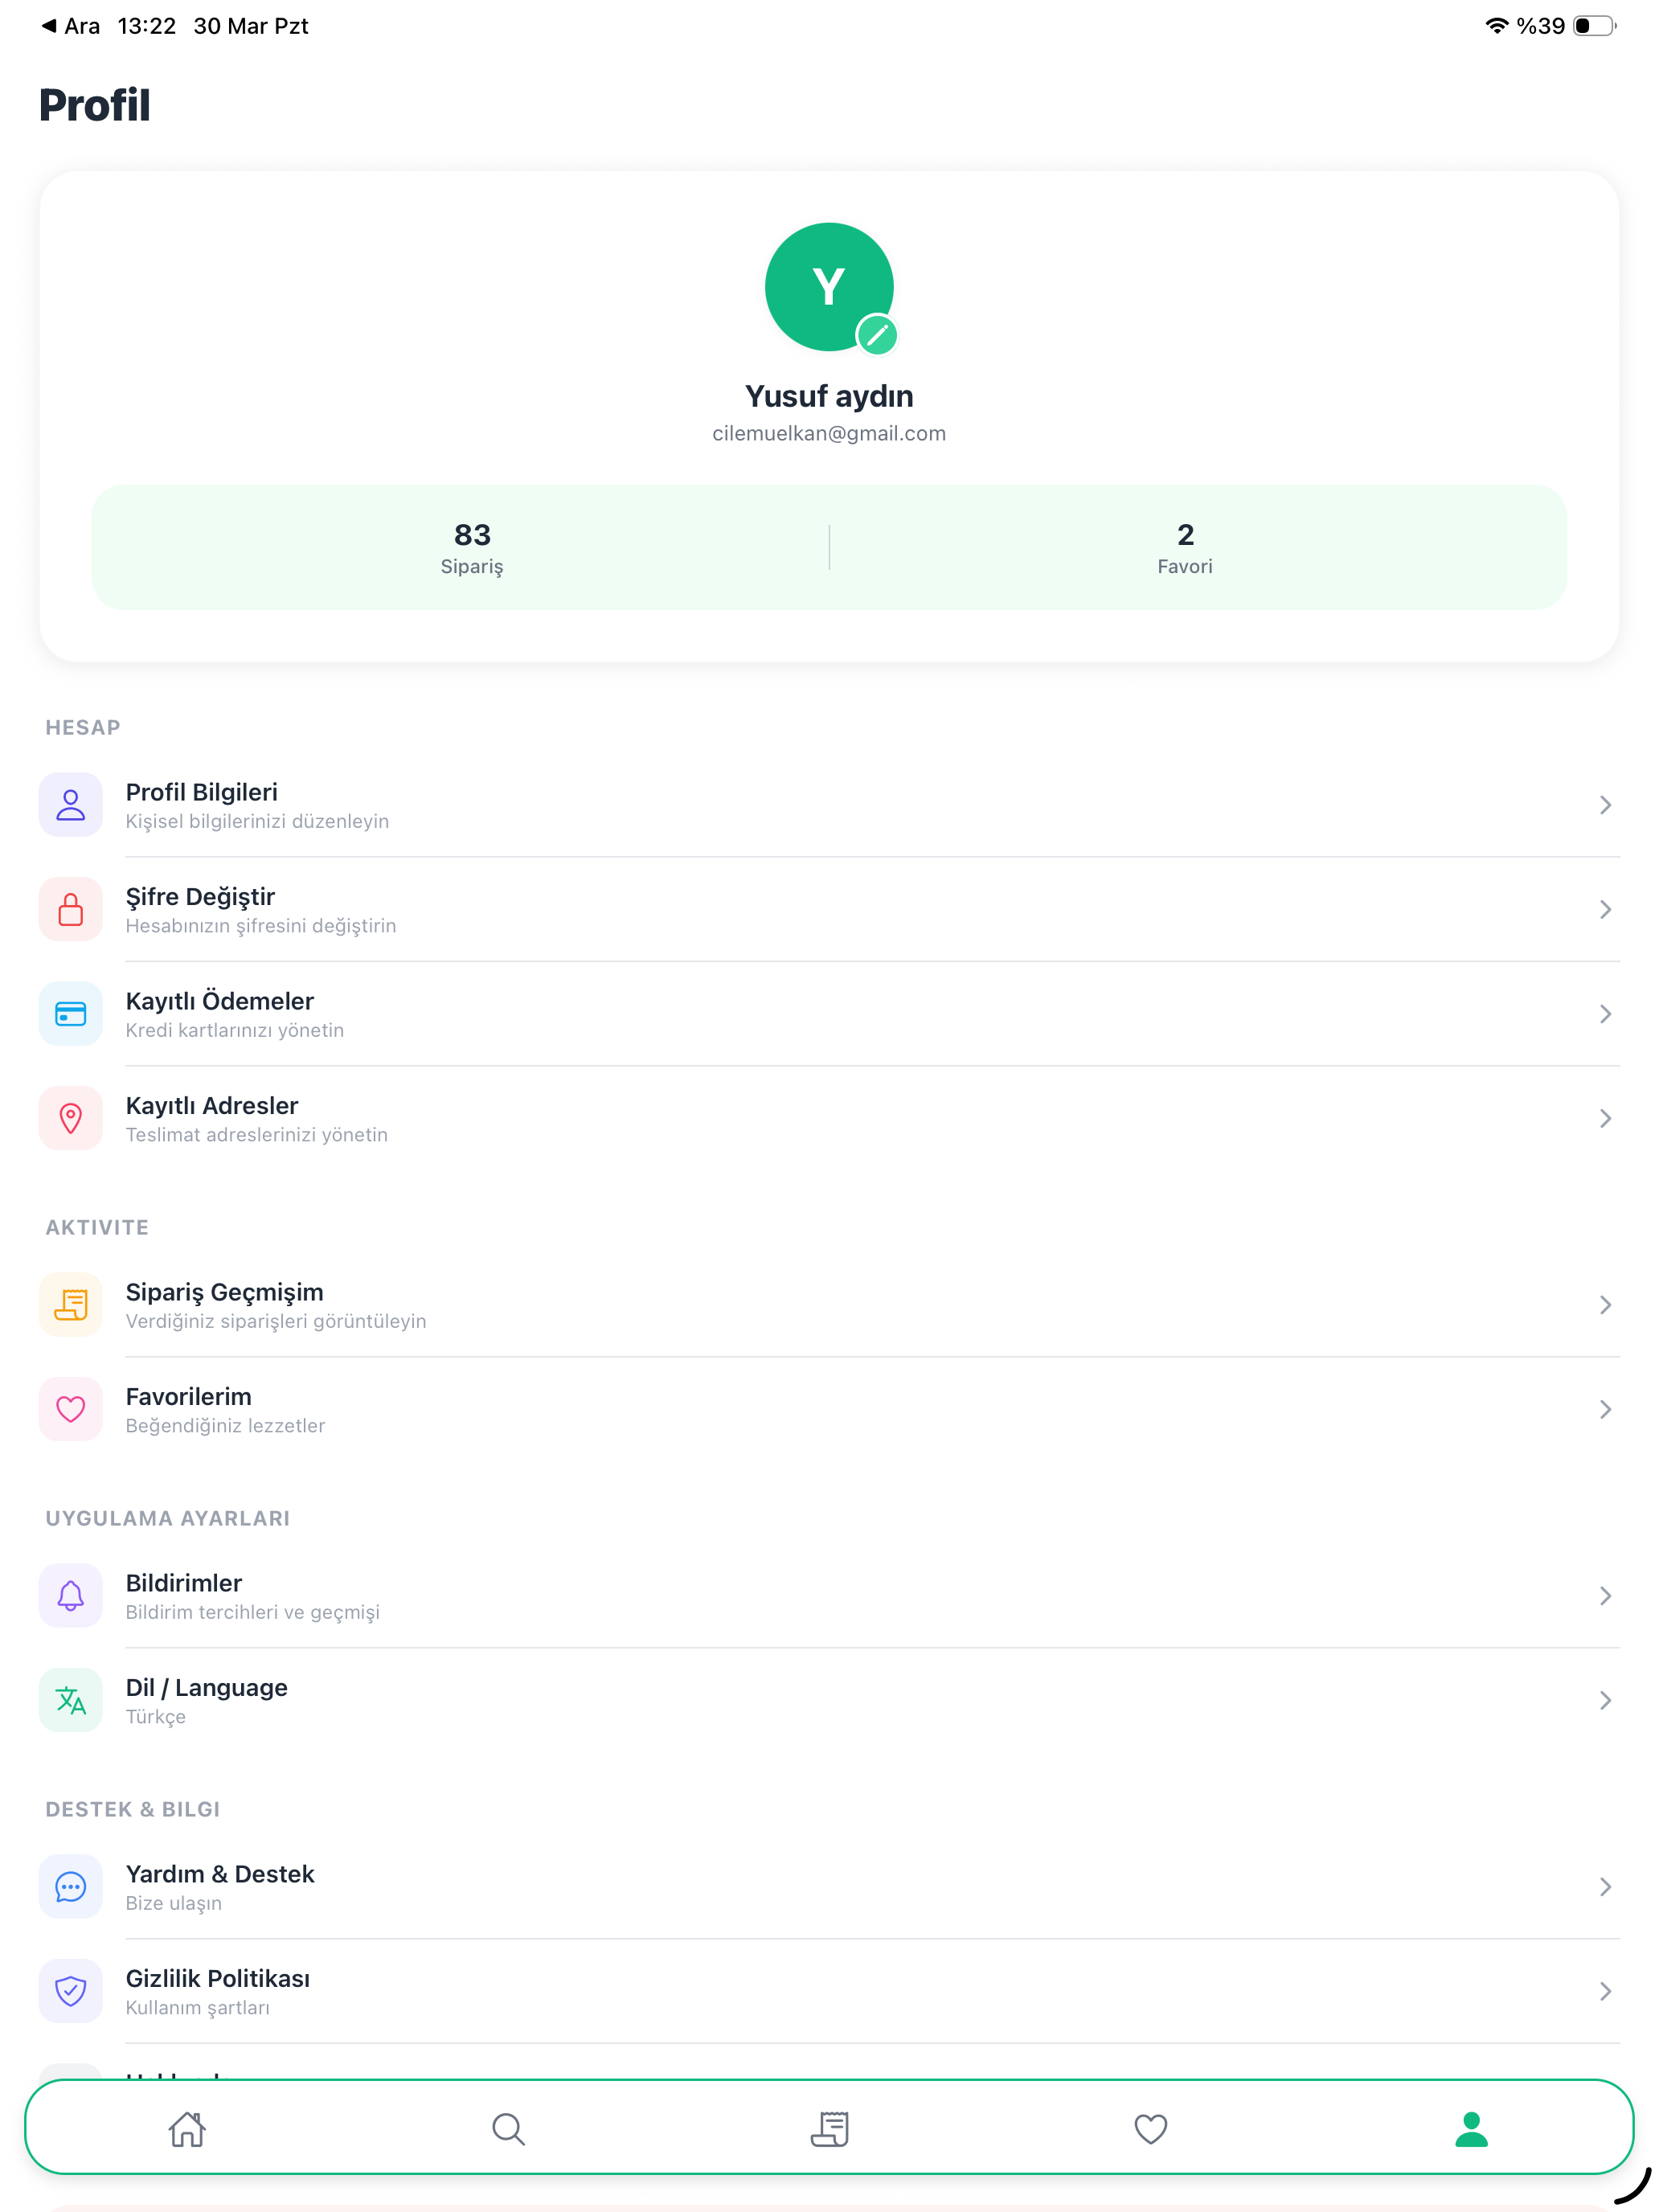The width and height of the screenshot is (1659, 2212).
Task: Open the shield icon for Gizlilik Politikası
Action: 70,1991
